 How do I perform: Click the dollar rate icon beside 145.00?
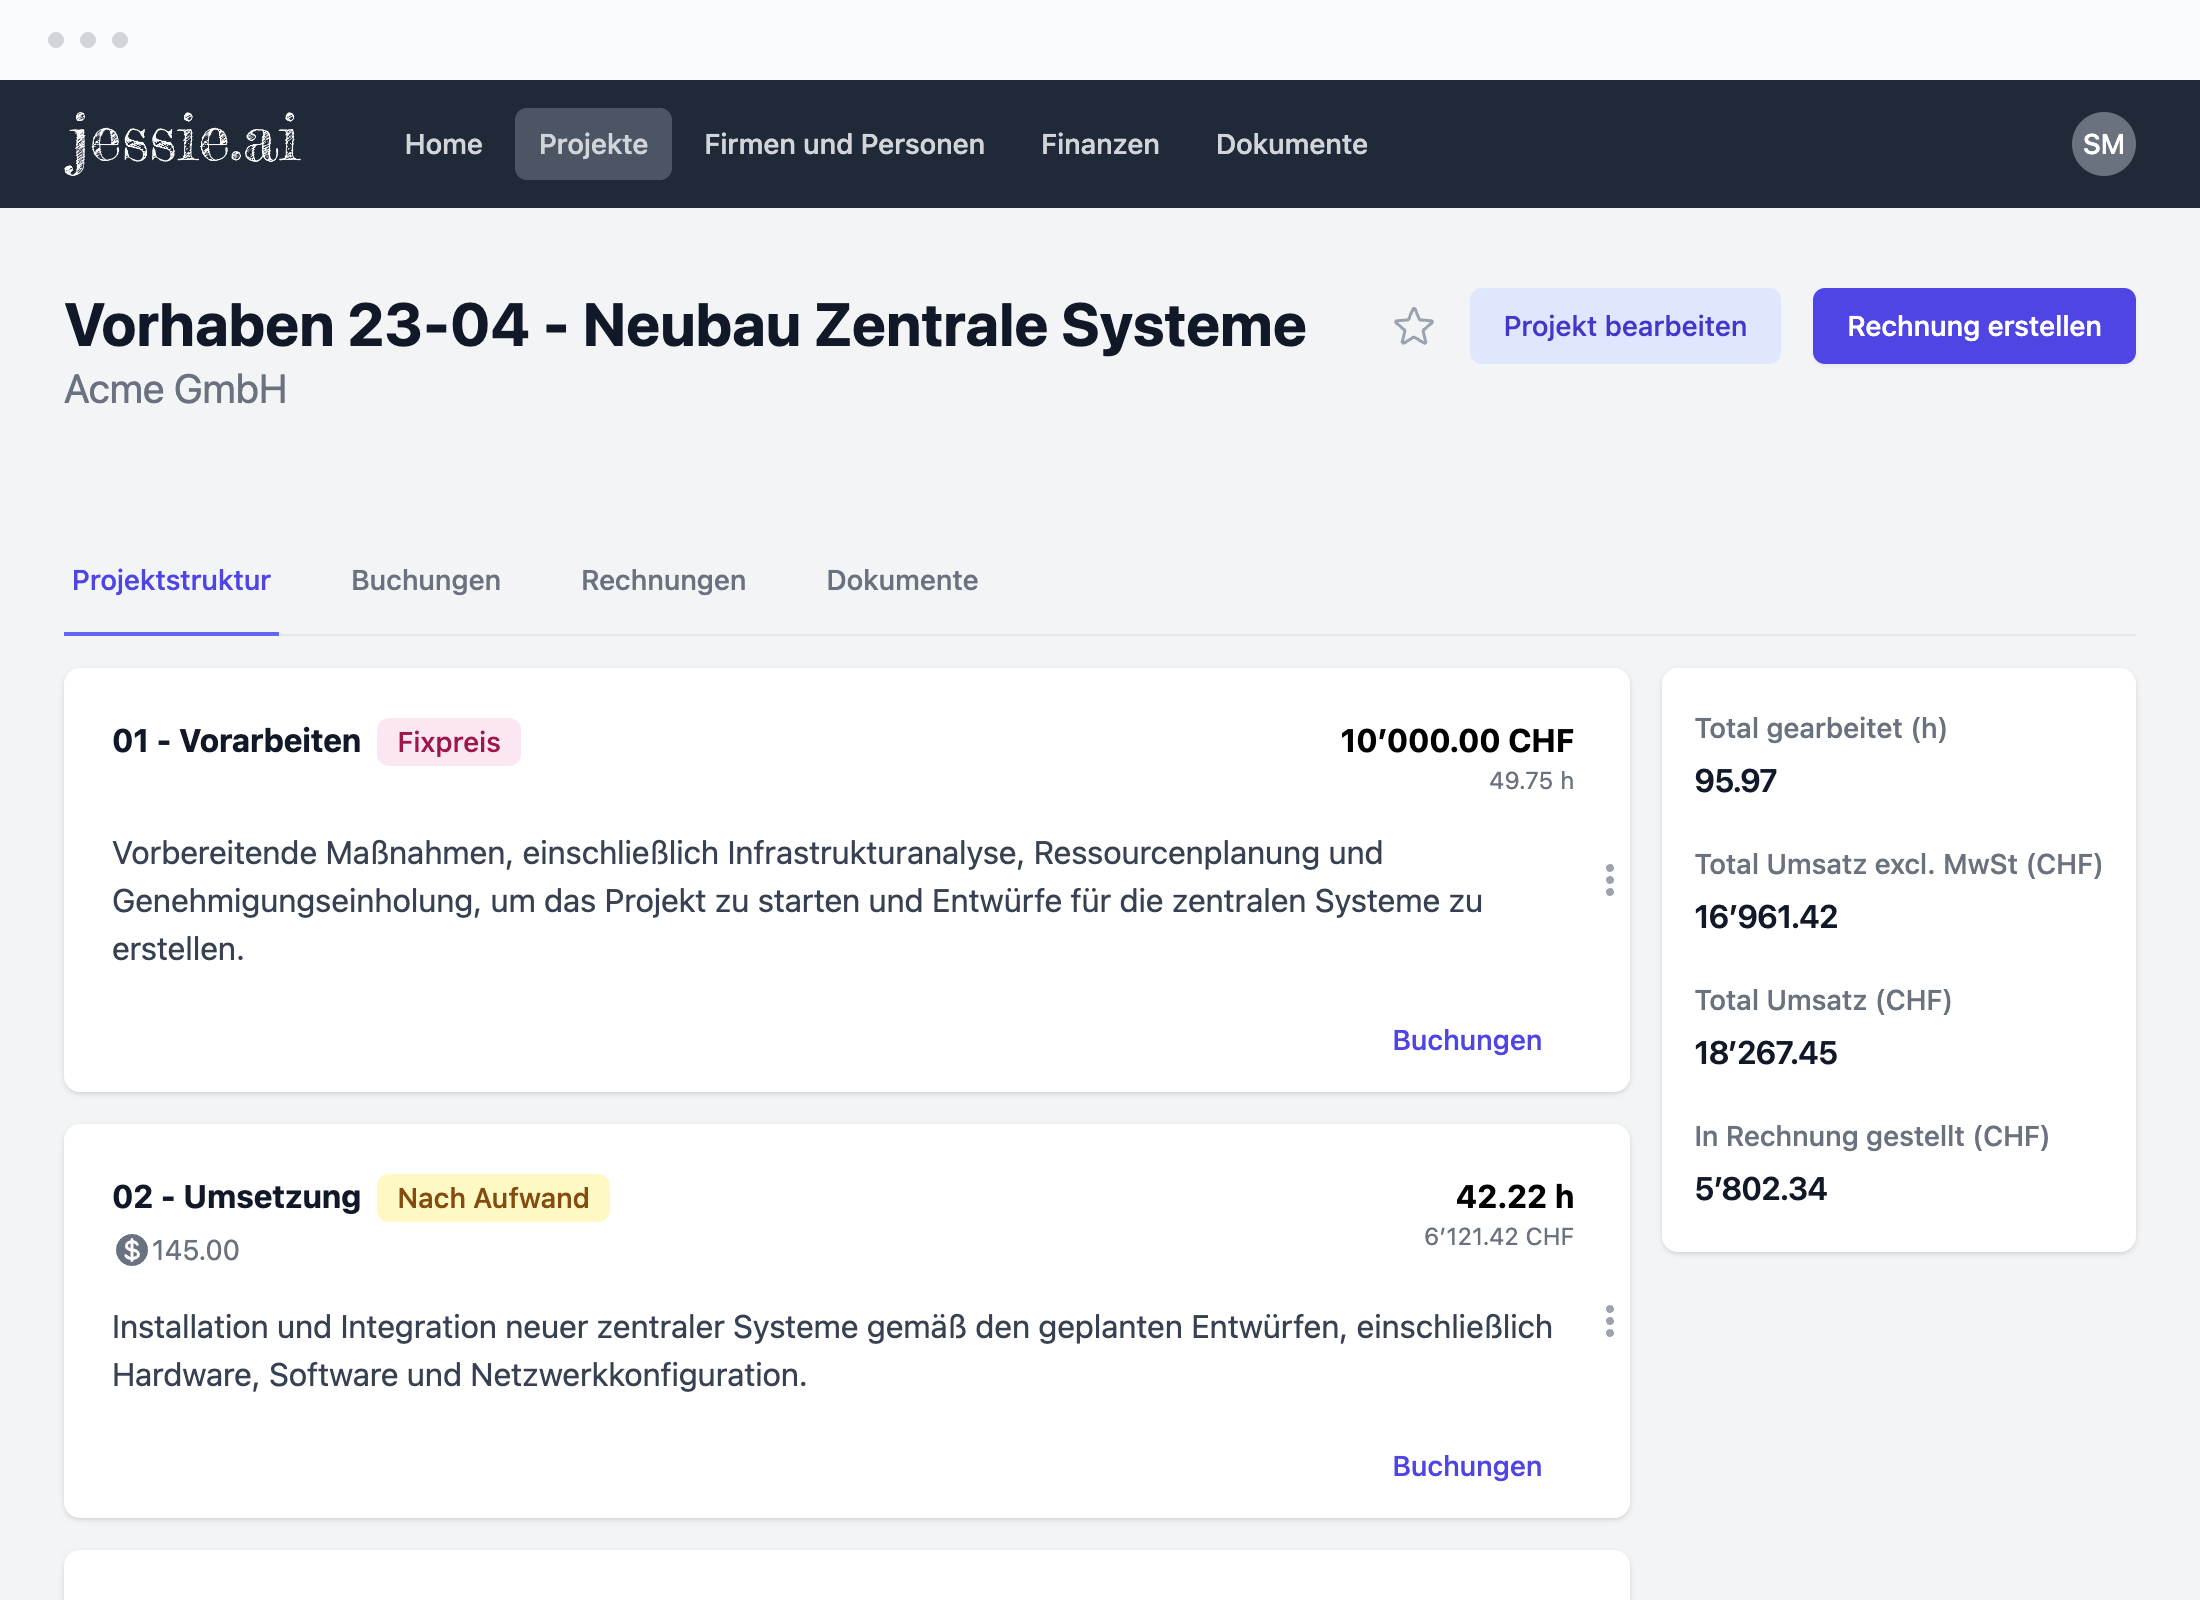[131, 1250]
